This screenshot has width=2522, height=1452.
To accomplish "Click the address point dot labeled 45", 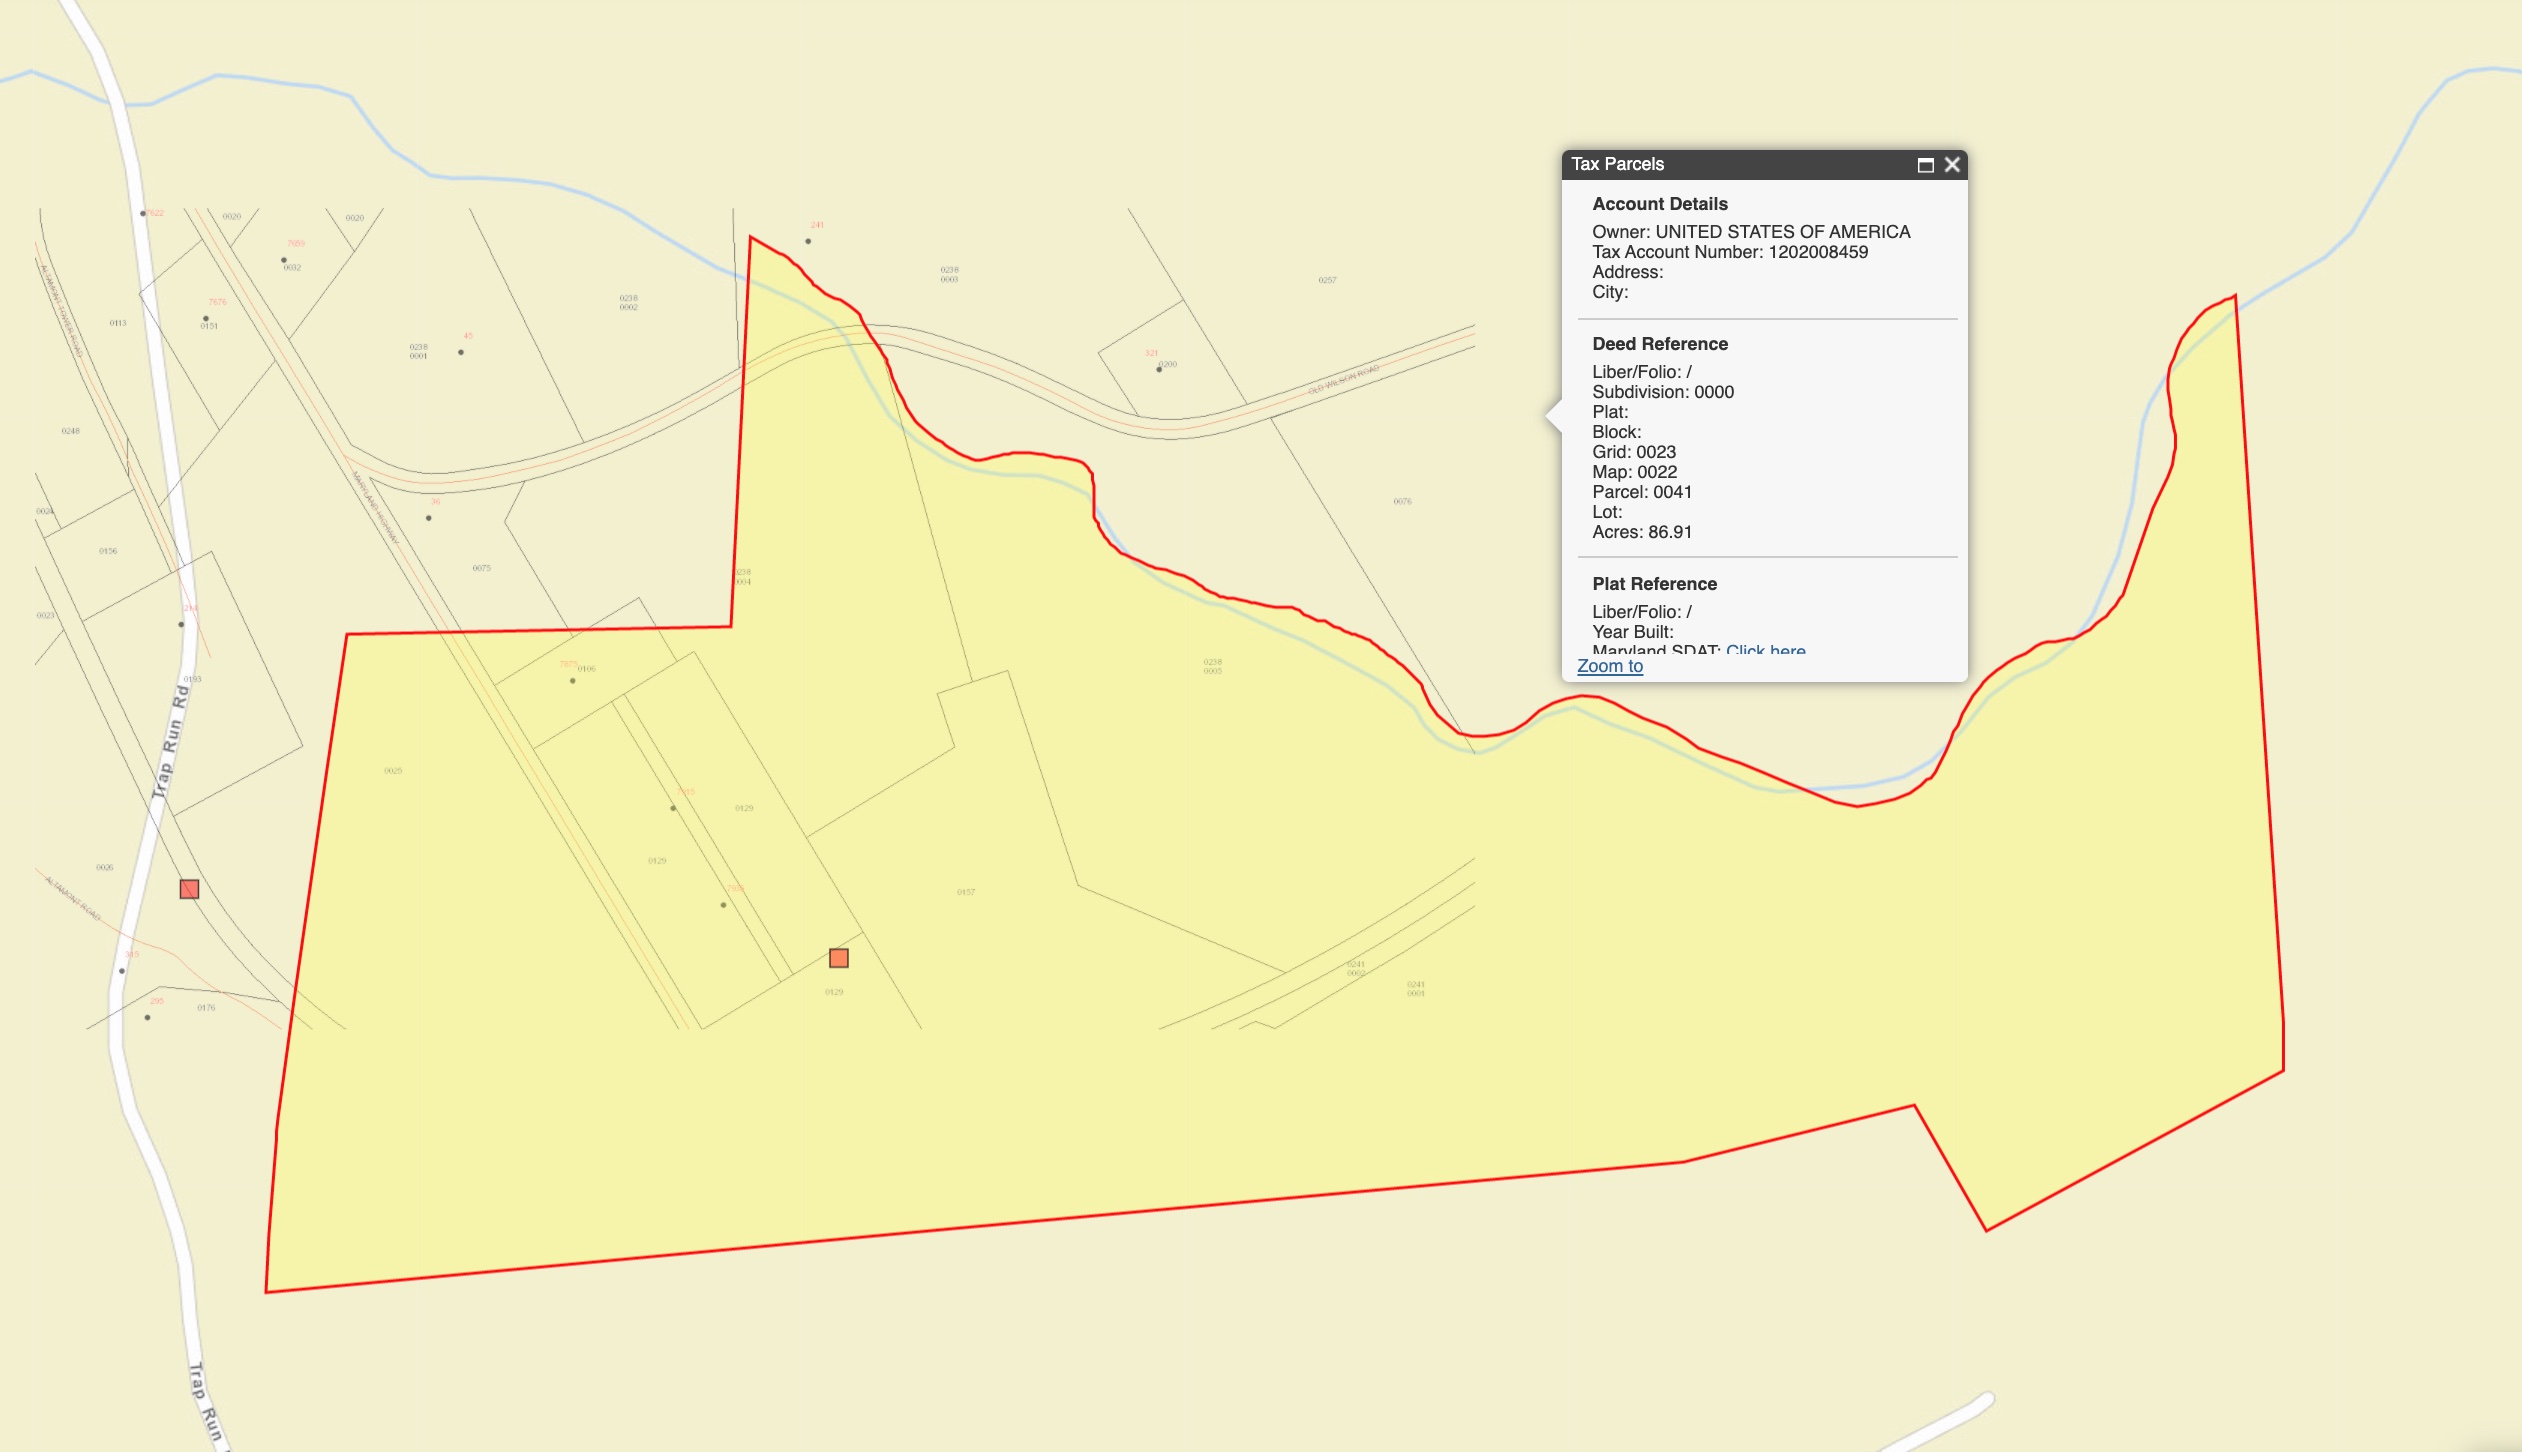I will 461,352.
